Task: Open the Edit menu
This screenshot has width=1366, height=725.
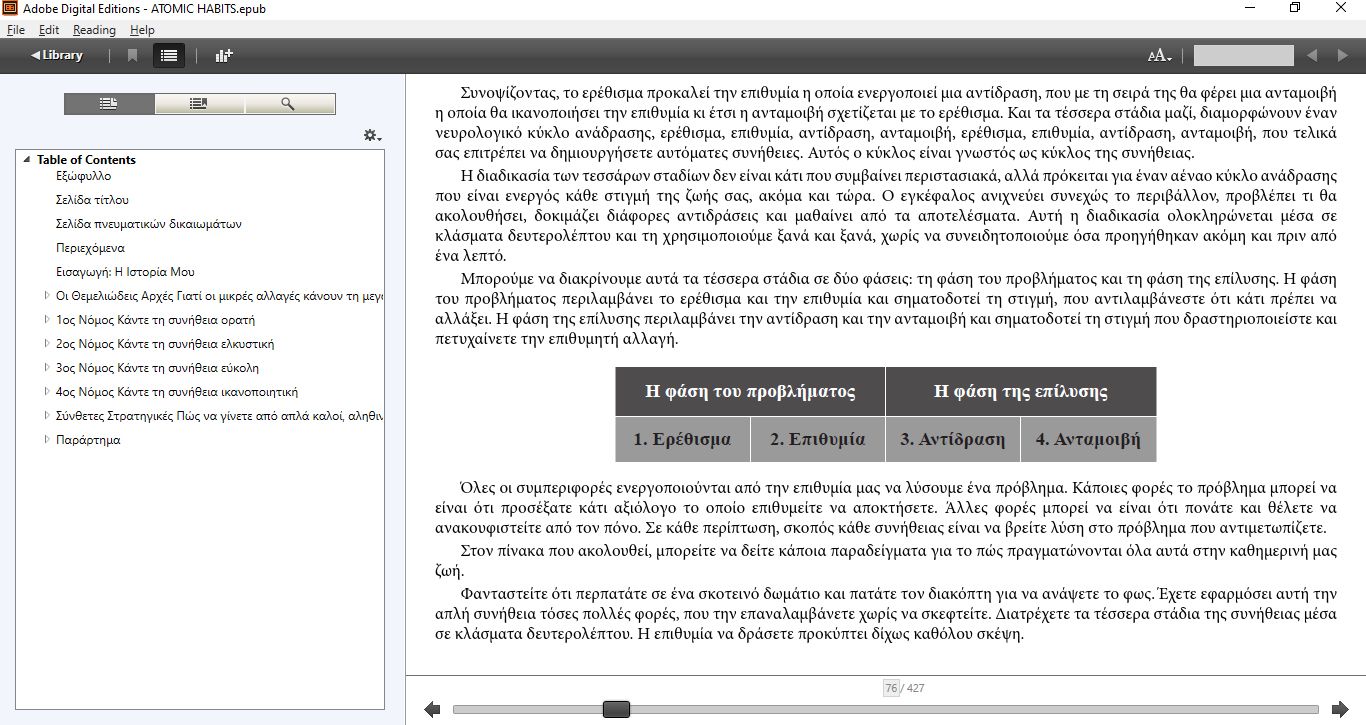Action: (49, 30)
